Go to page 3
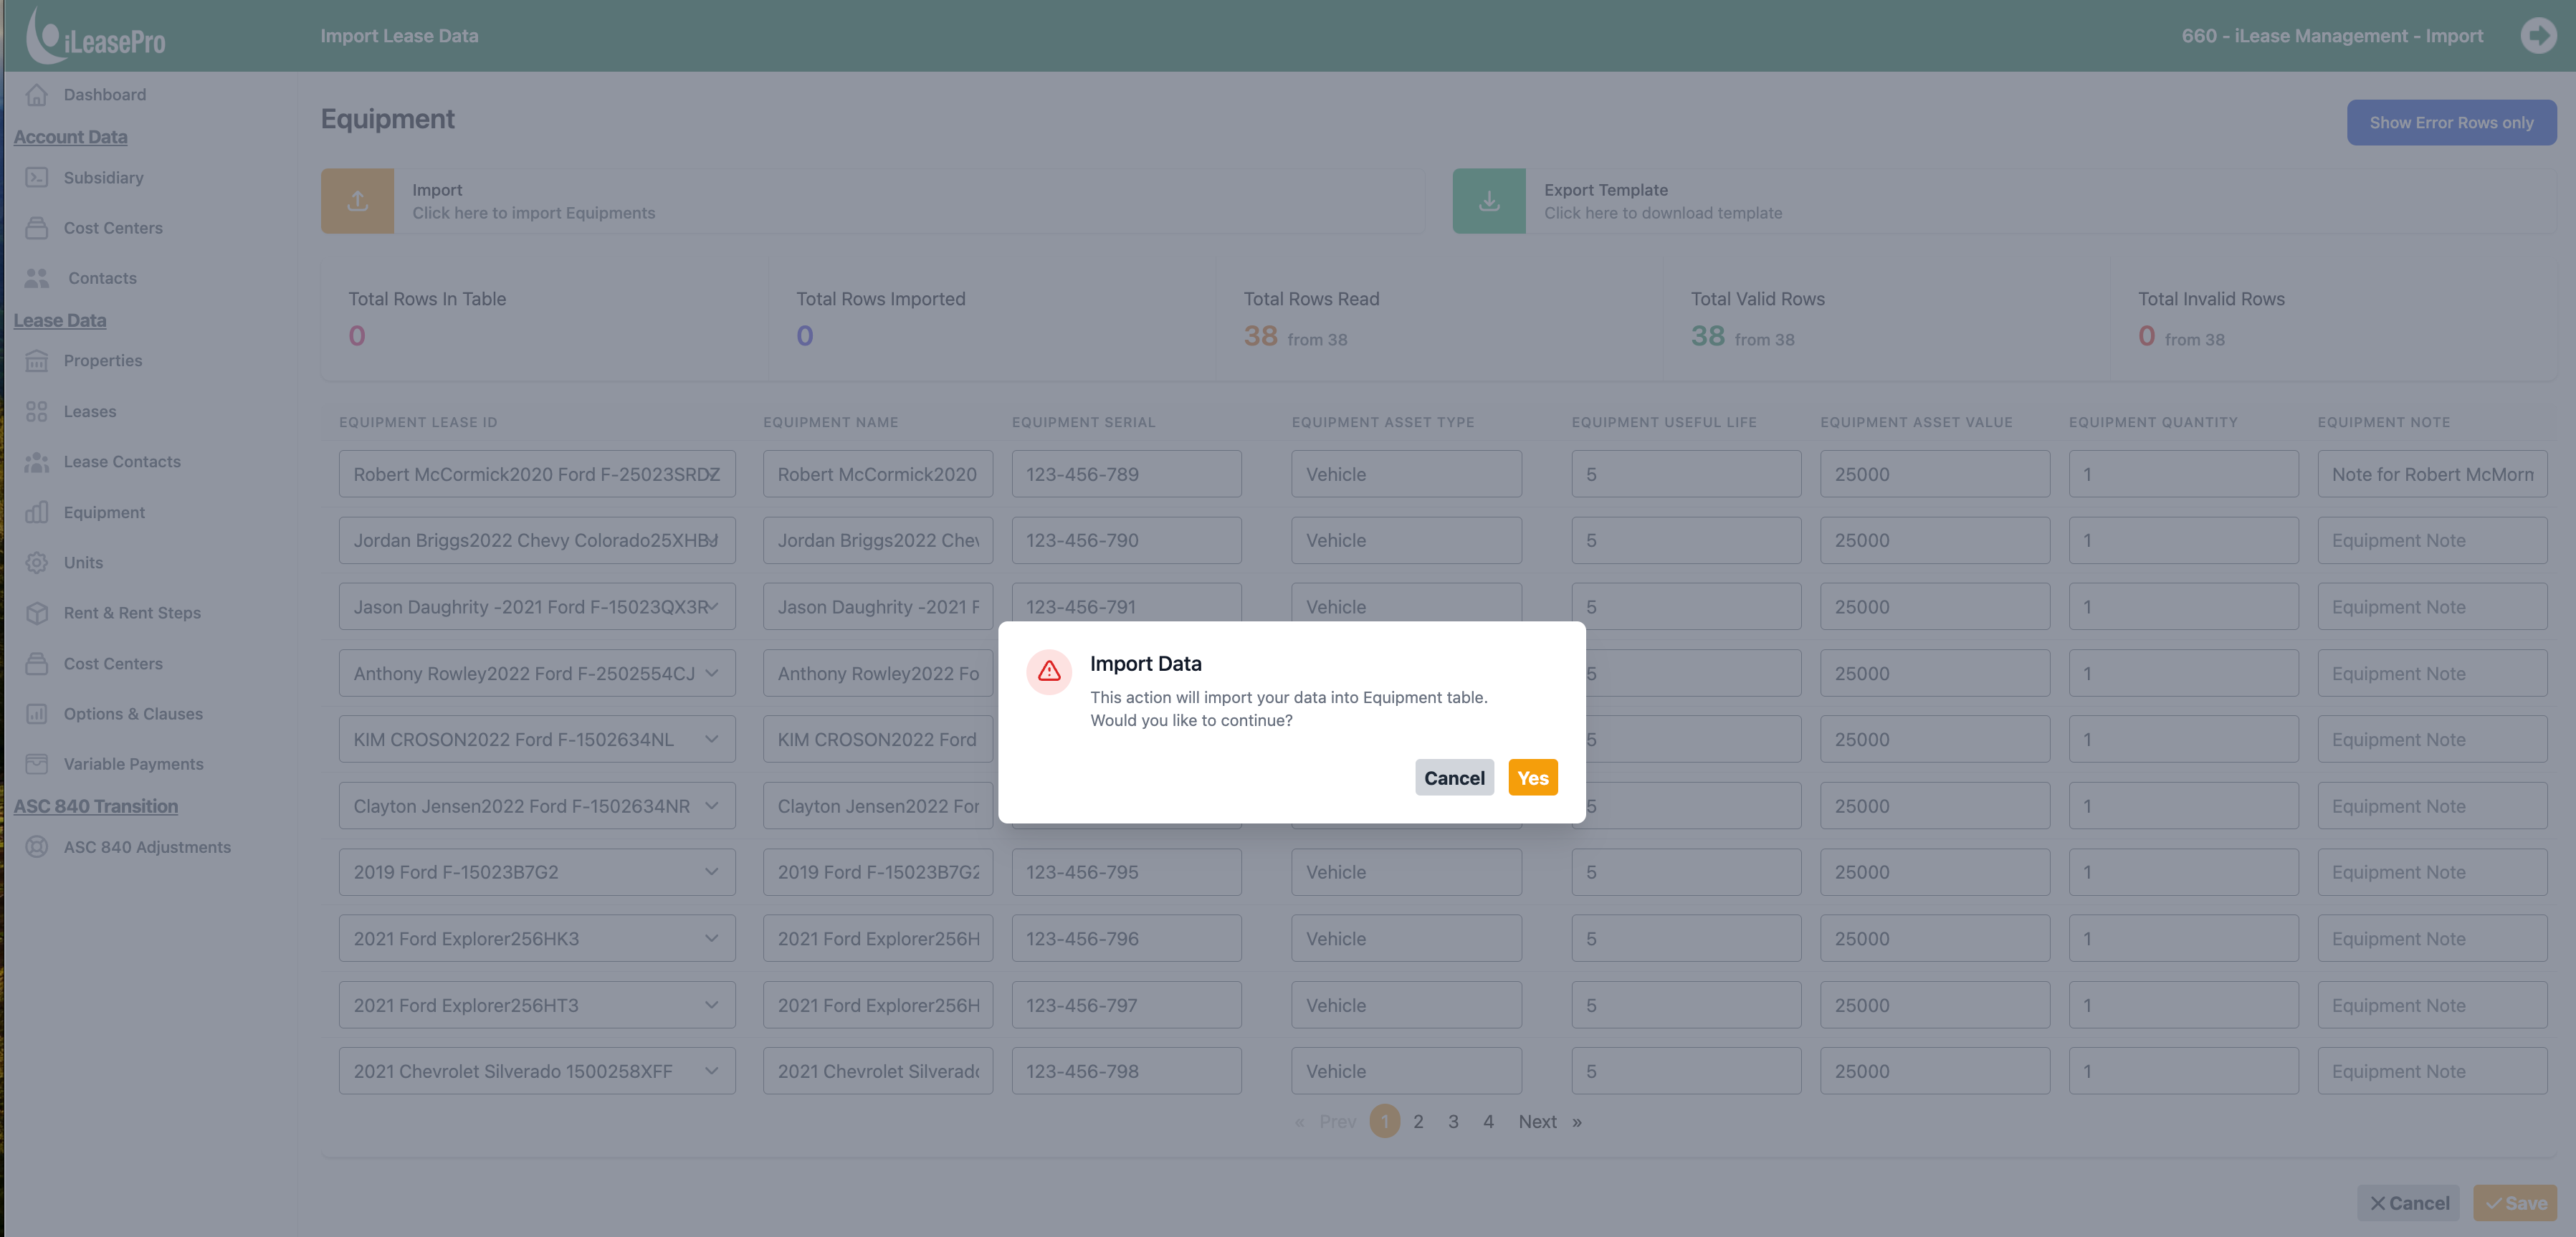The image size is (2576, 1237). pyautogui.click(x=1453, y=1122)
